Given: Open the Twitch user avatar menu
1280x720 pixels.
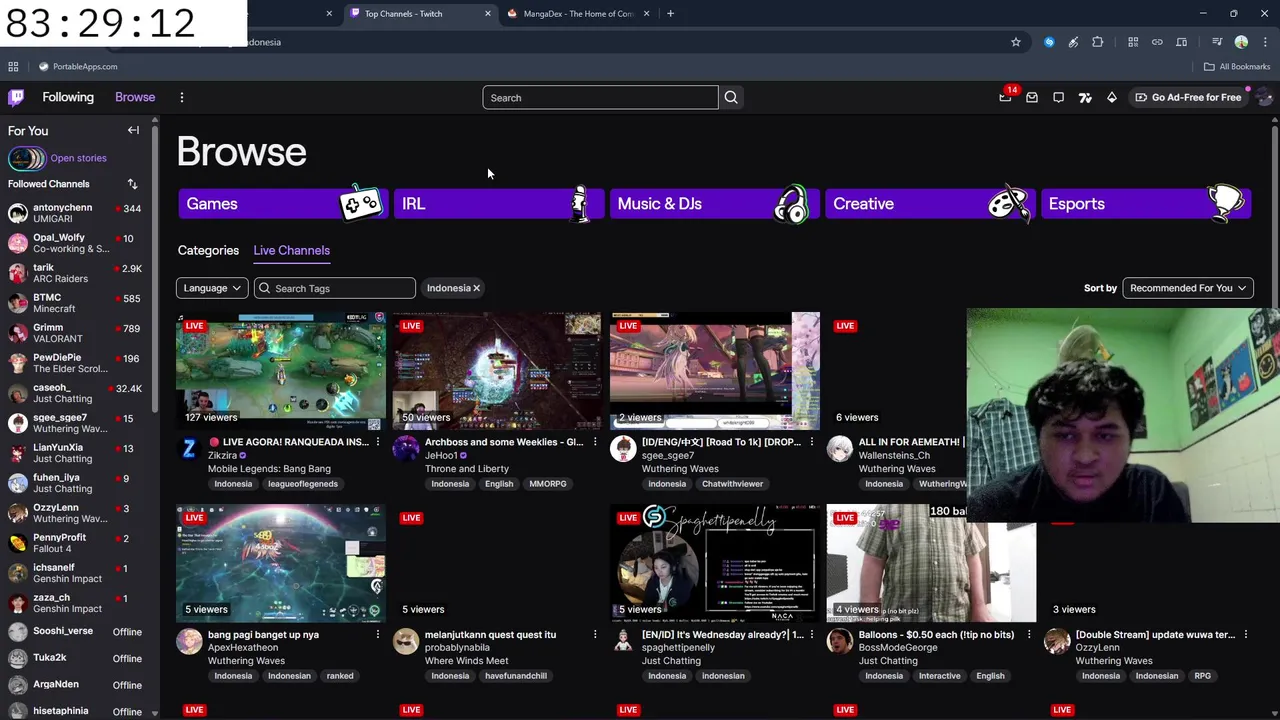Looking at the screenshot, I should [x=1264, y=97].
